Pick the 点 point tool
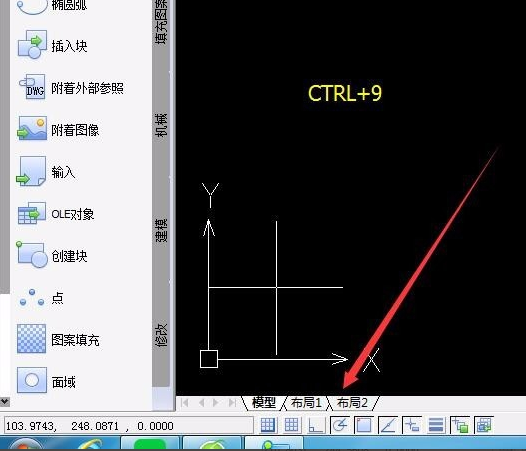This screenshot has height=451, width=526. pyautogui.click(x=40, y=298)
